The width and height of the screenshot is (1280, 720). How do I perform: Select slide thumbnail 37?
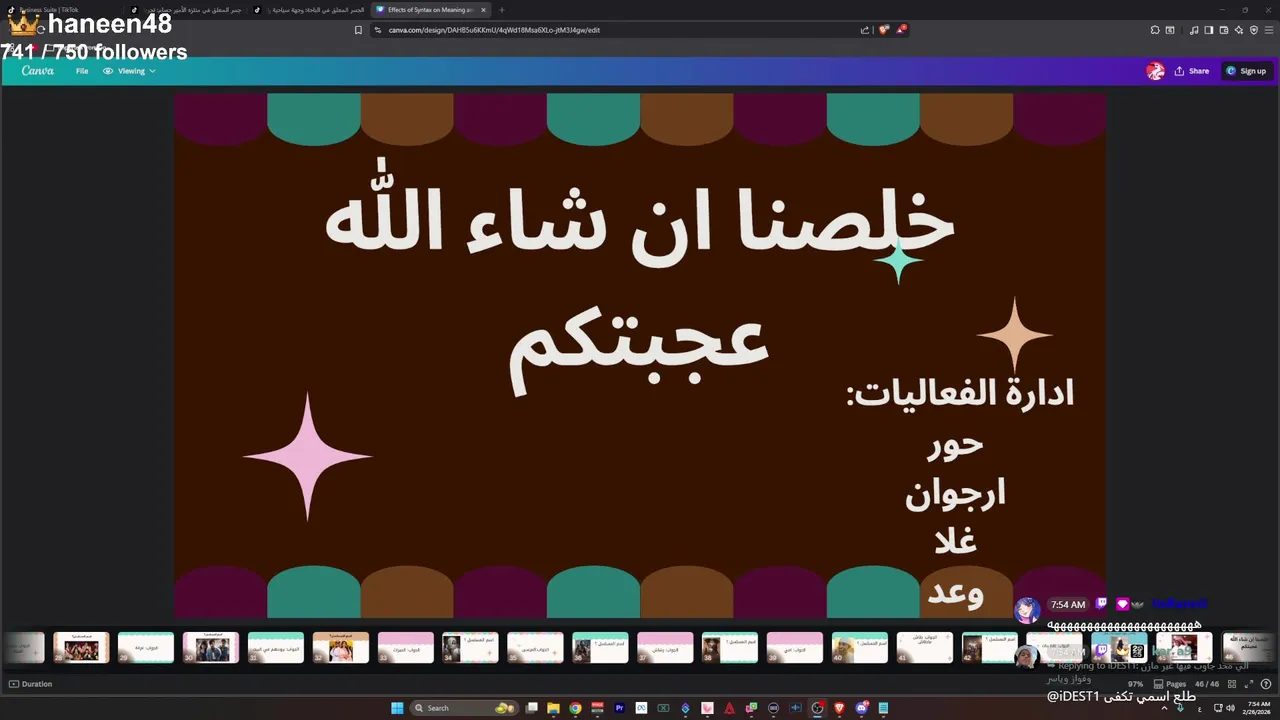(x=665, y=648)
